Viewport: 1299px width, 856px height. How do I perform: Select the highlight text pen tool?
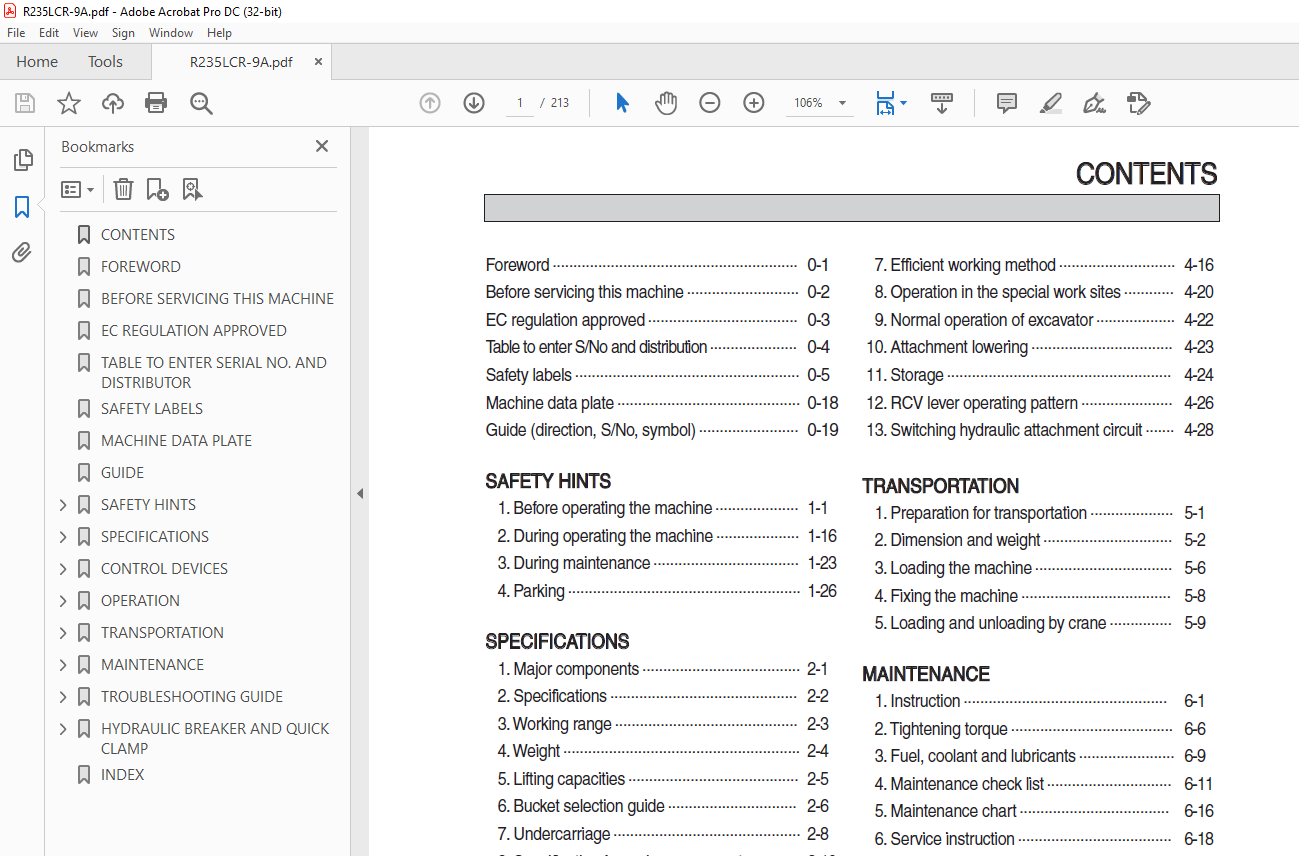point(1051,103)
